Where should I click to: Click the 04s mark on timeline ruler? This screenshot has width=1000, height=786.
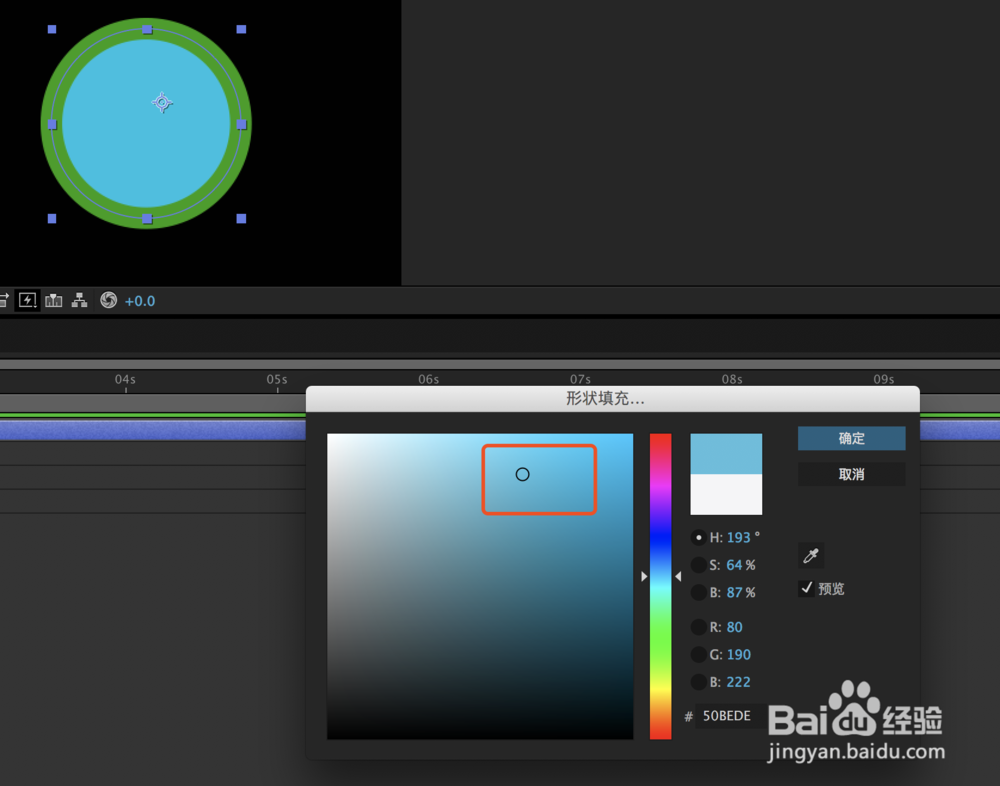(x=125, y=380)
